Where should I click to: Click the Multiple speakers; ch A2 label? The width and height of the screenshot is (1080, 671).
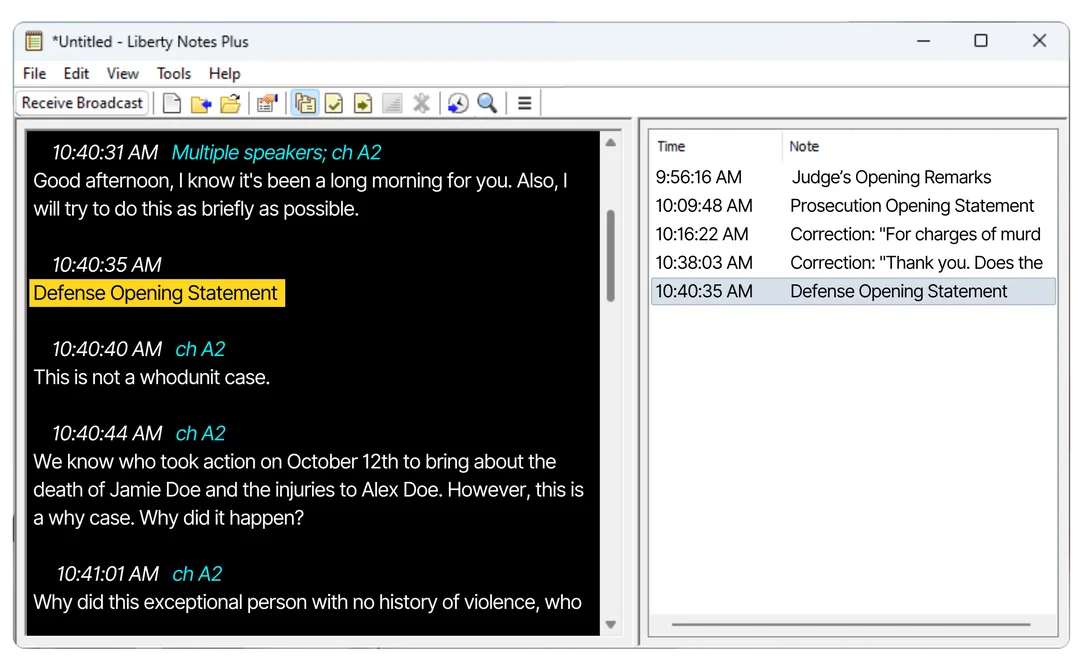pos(276,152)
